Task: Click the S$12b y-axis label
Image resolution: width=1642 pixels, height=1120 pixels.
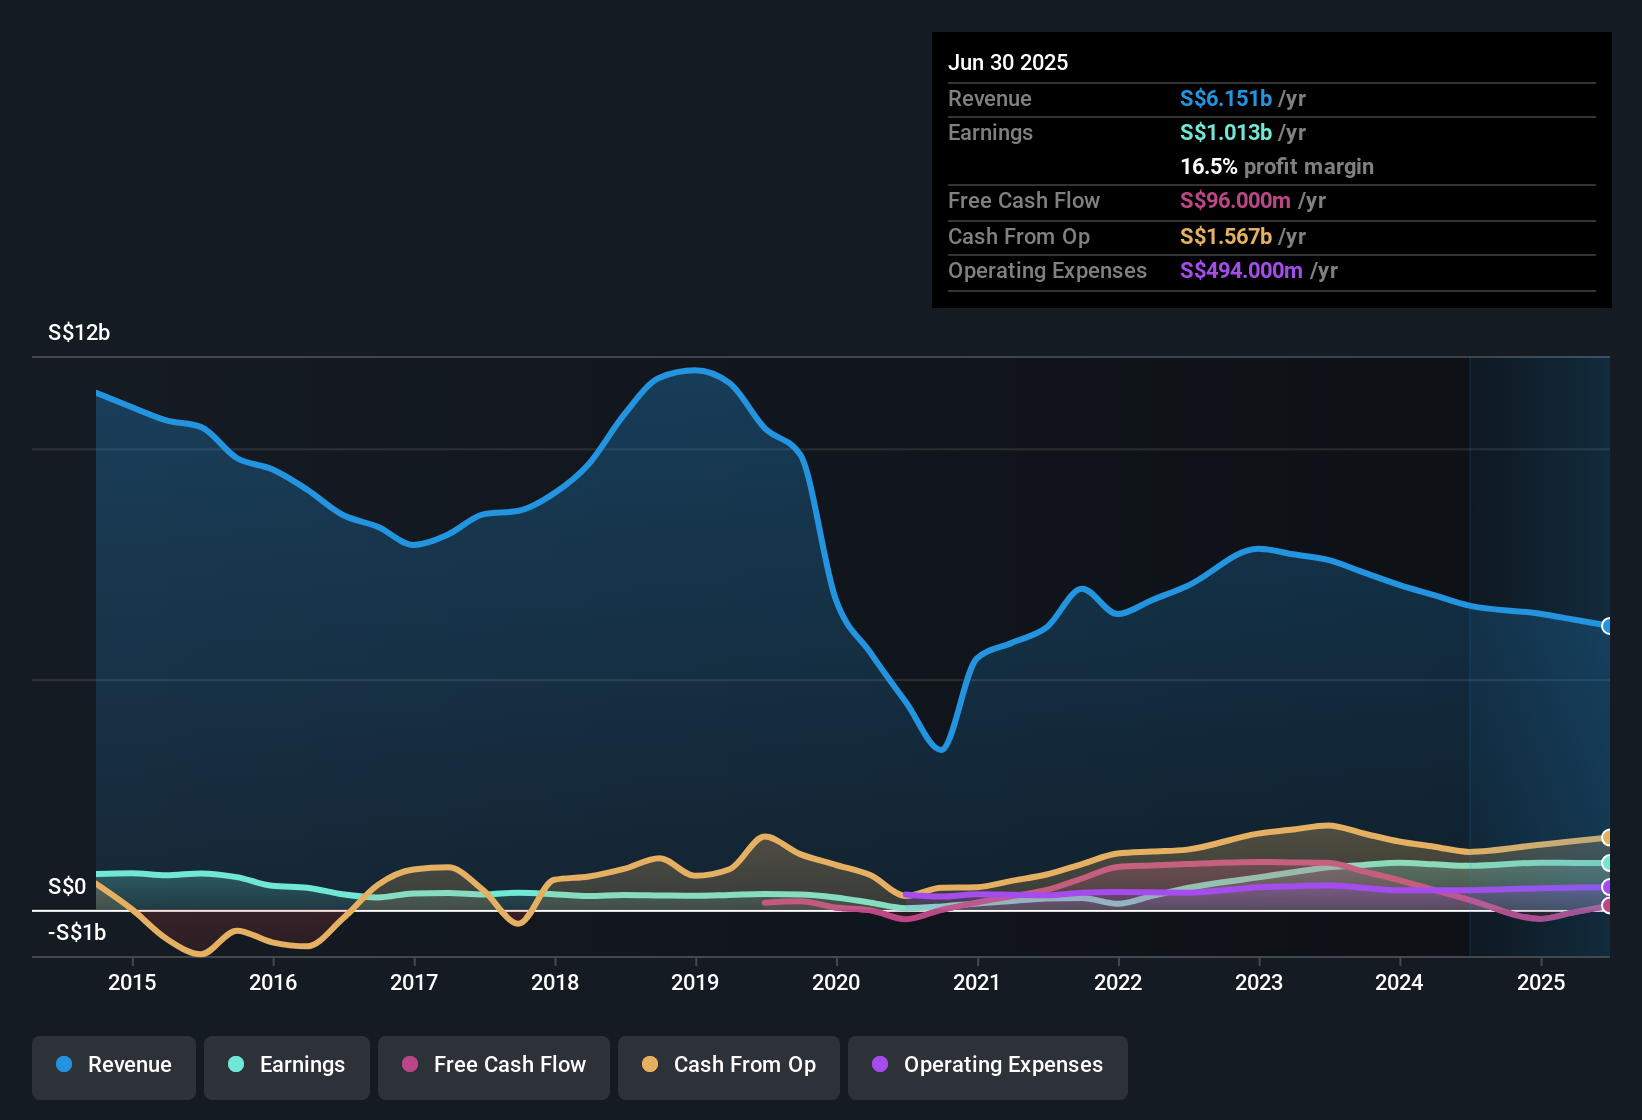Action: [x=79, y=333]
